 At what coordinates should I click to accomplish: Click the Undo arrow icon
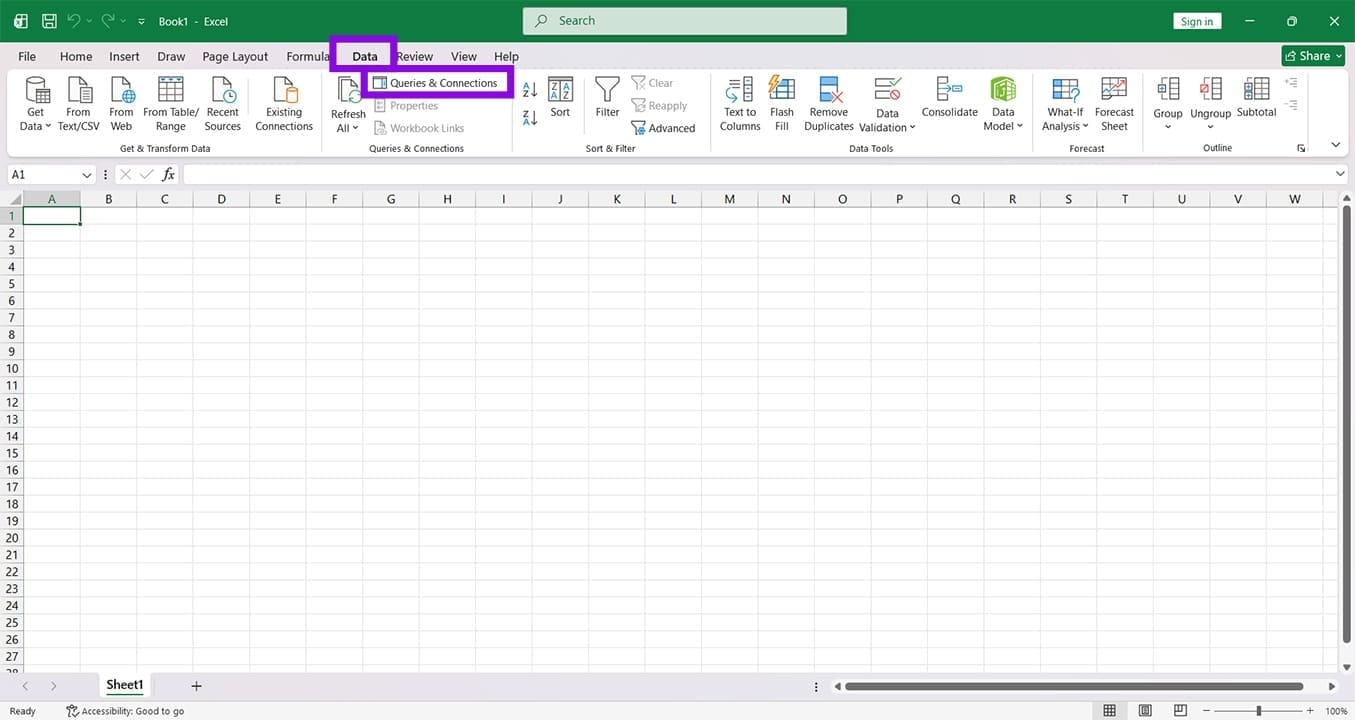pos(74,21)
